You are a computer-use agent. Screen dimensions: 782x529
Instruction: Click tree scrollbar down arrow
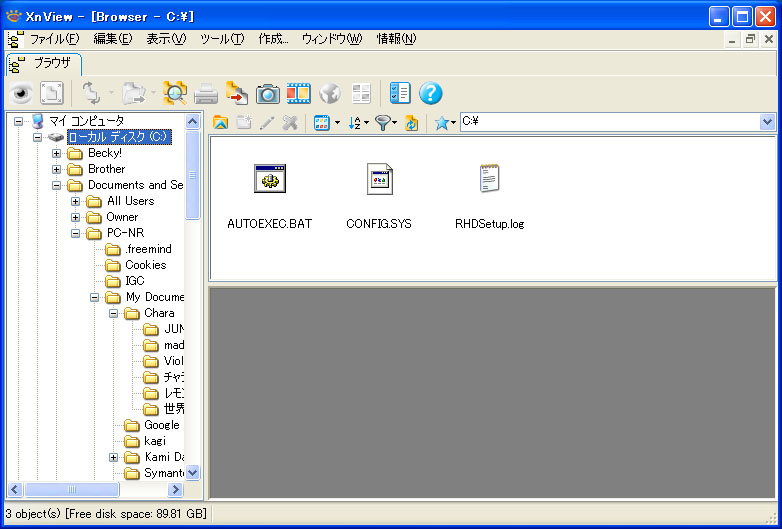coord(193,472)
